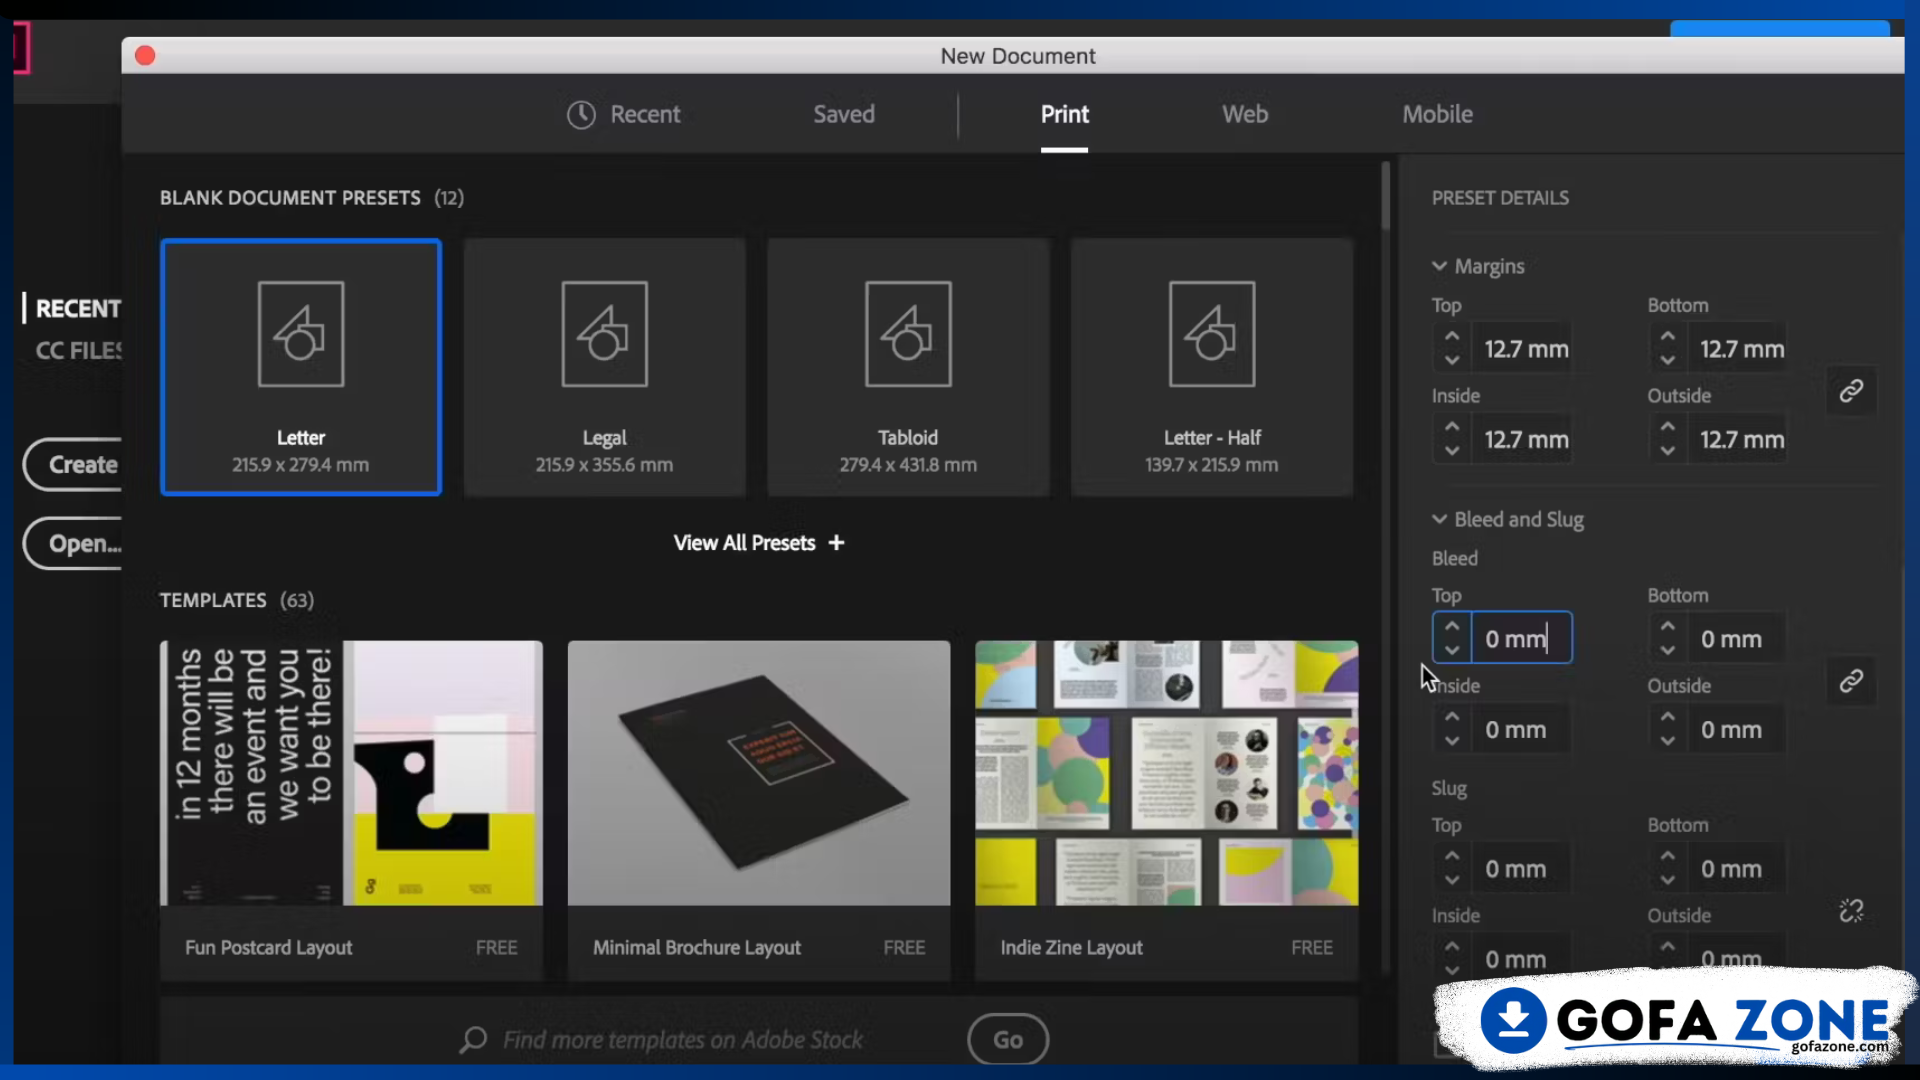
Task: Collapse the Margins section
Action: click(x=1439, y=266)
